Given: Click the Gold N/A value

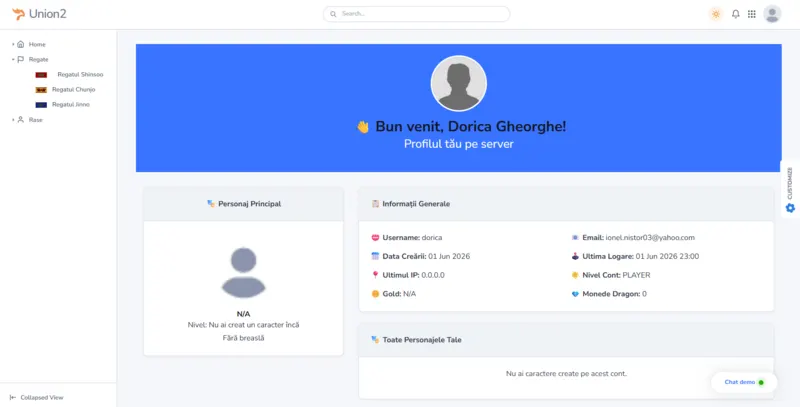Looking at the screenshot, I should tap(409, 294).
